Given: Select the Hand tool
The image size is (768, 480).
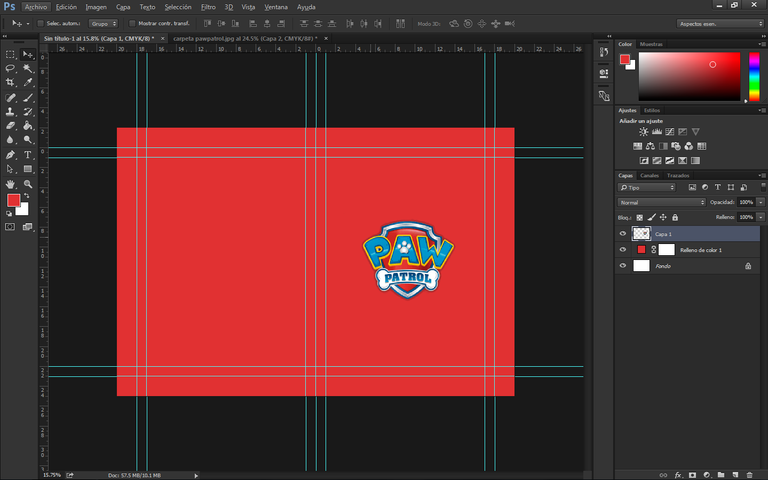Looking at the screenshot, I should (10, 184).
